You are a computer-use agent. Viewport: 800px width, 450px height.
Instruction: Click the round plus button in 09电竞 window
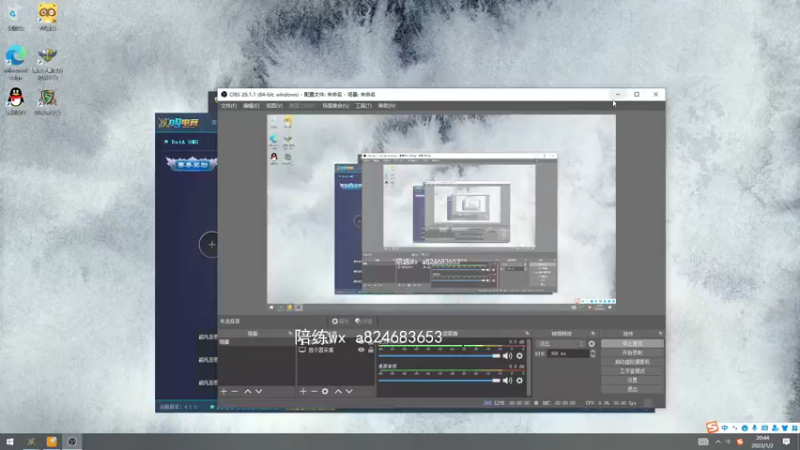pyautogui.click(x=209, y=244)
